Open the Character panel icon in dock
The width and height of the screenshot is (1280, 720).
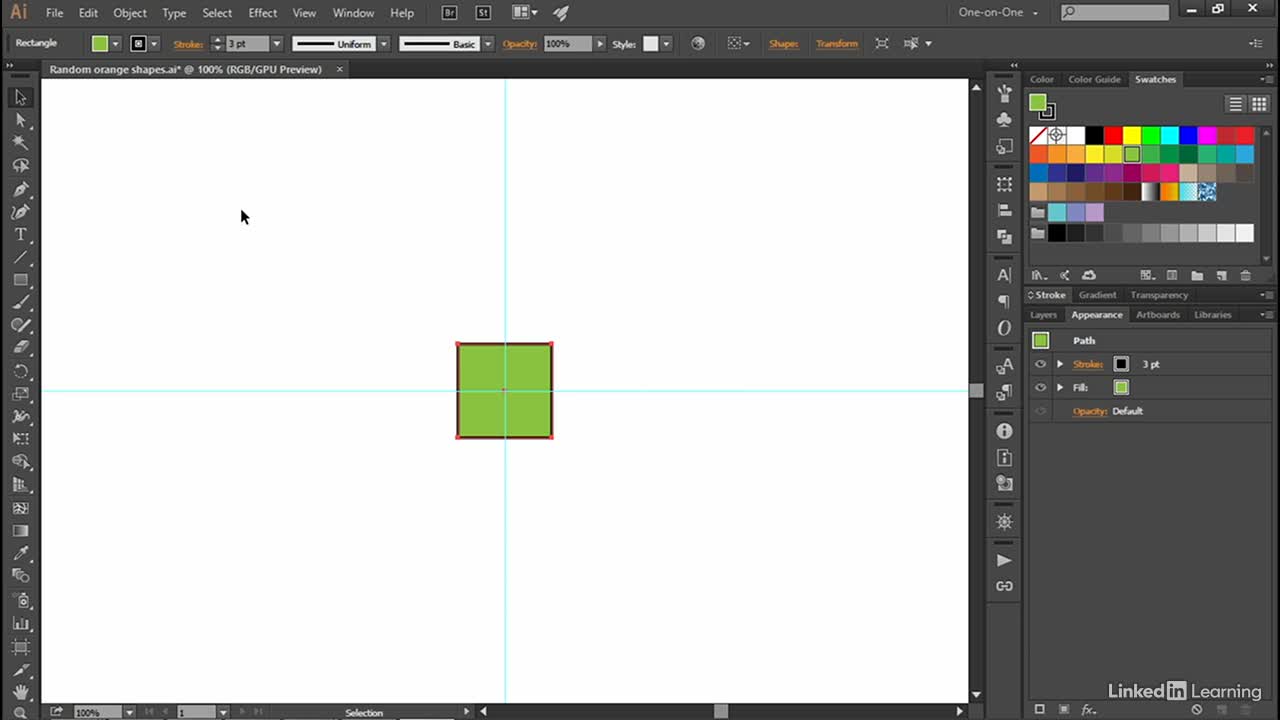pos(1004,275)
